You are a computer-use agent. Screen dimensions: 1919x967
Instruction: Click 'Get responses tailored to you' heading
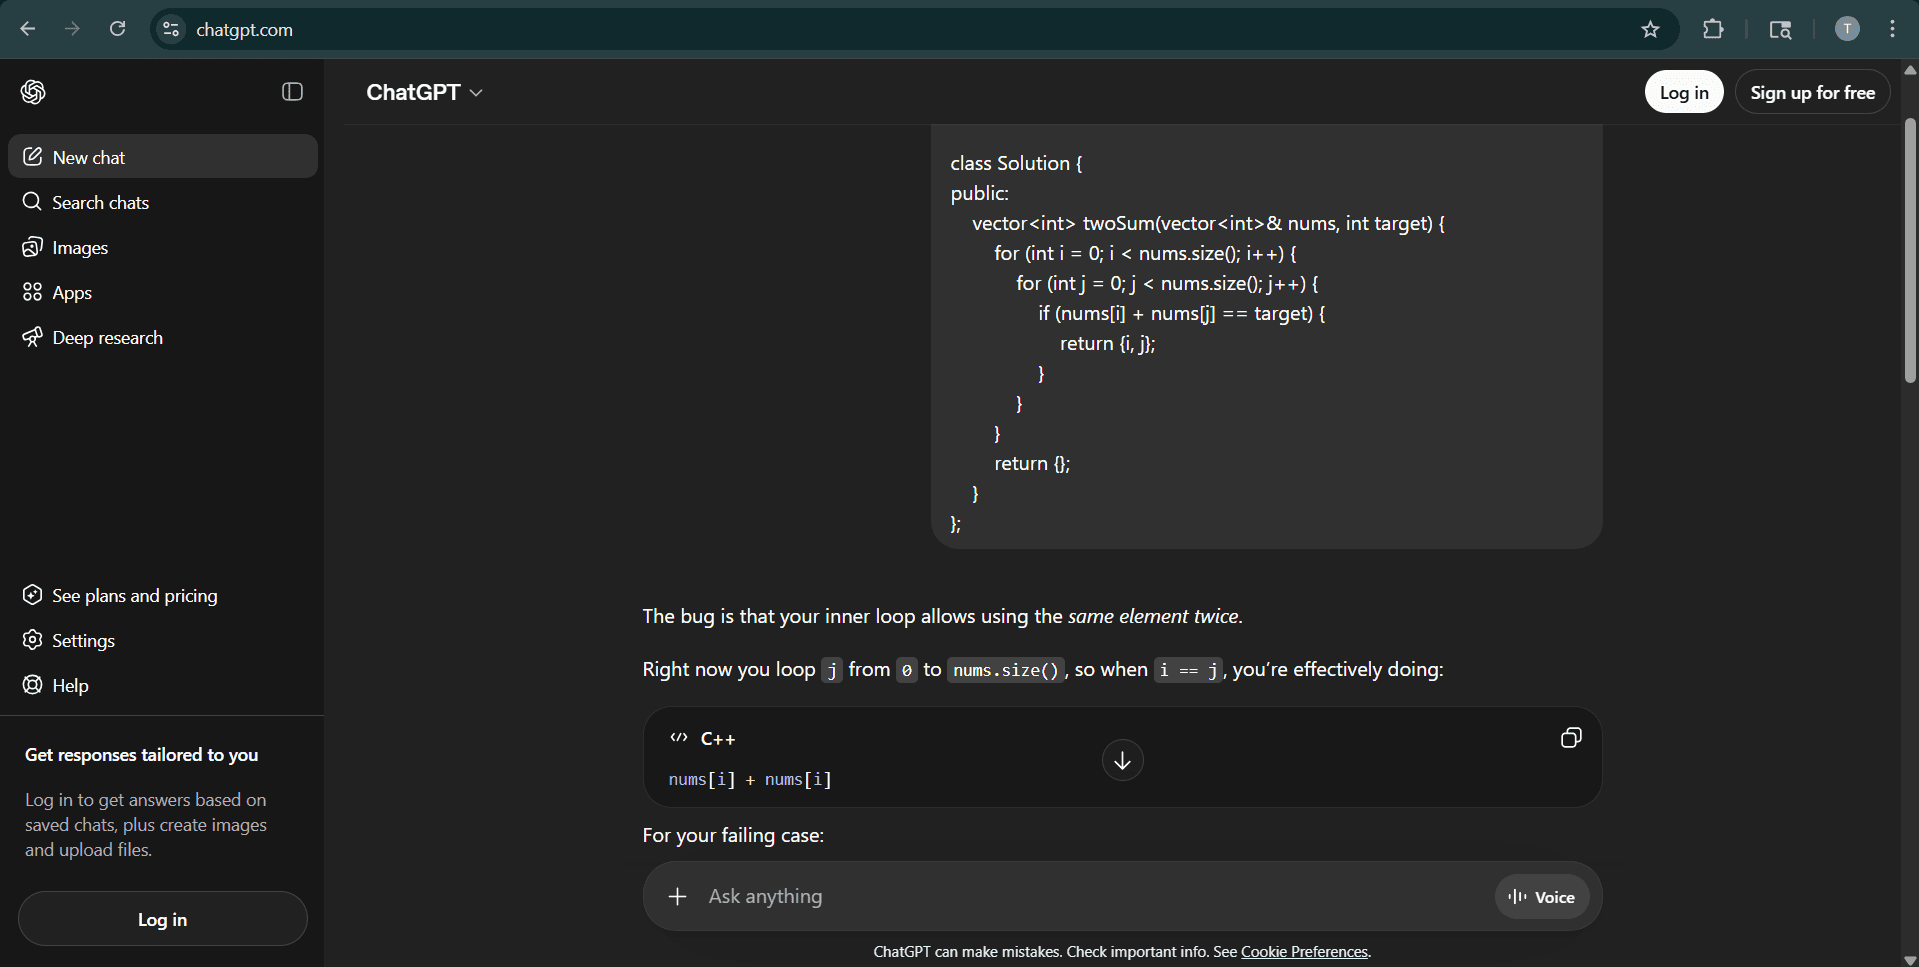(141, 755)
